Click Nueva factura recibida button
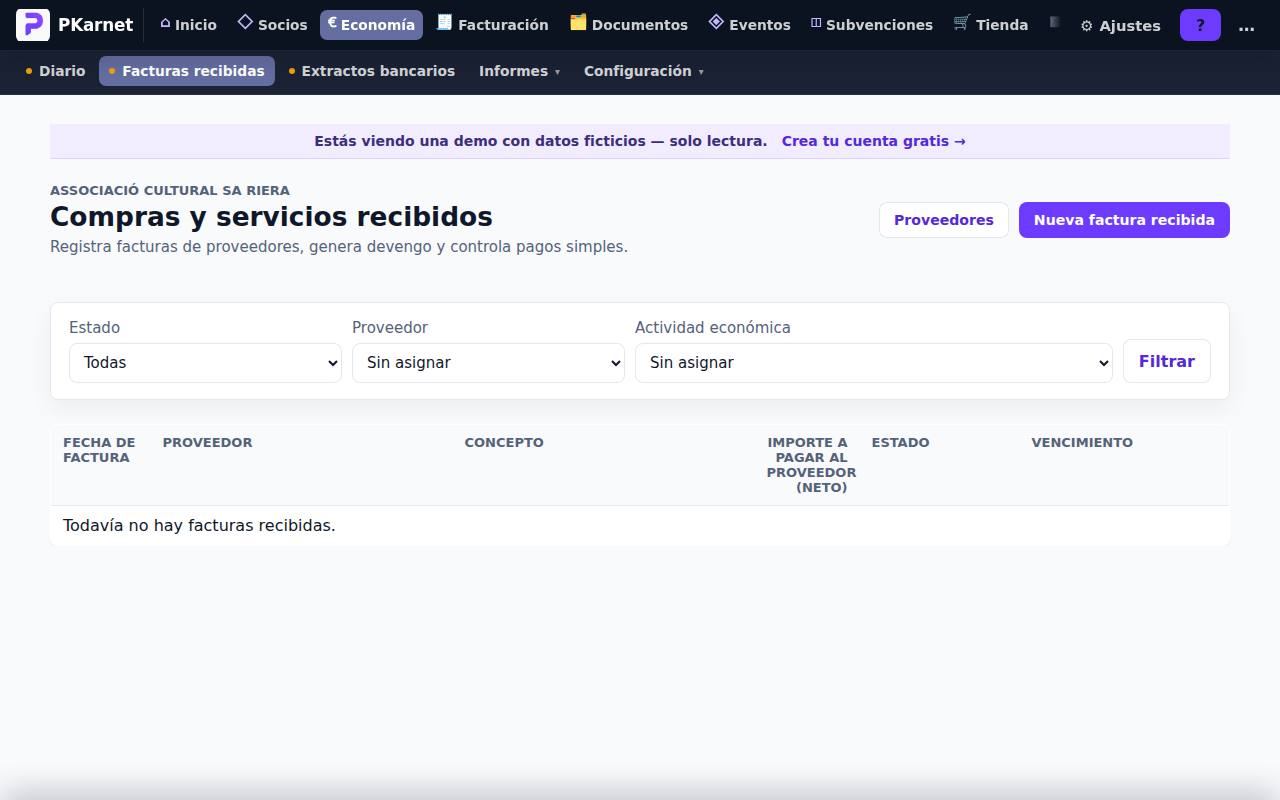The width and height of the screenshot is (1280, 800). click(x=1124, y=220)
